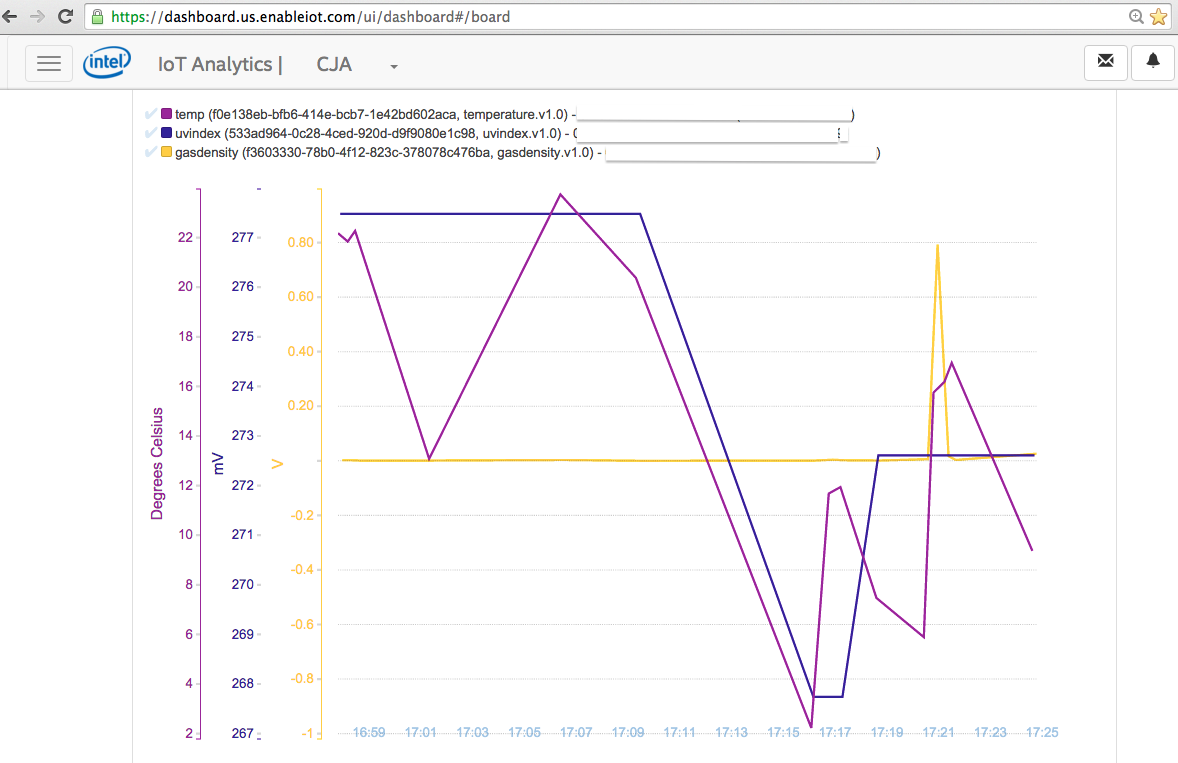
Task: Reload the page in the browser
Action: (x=65, y=16)
